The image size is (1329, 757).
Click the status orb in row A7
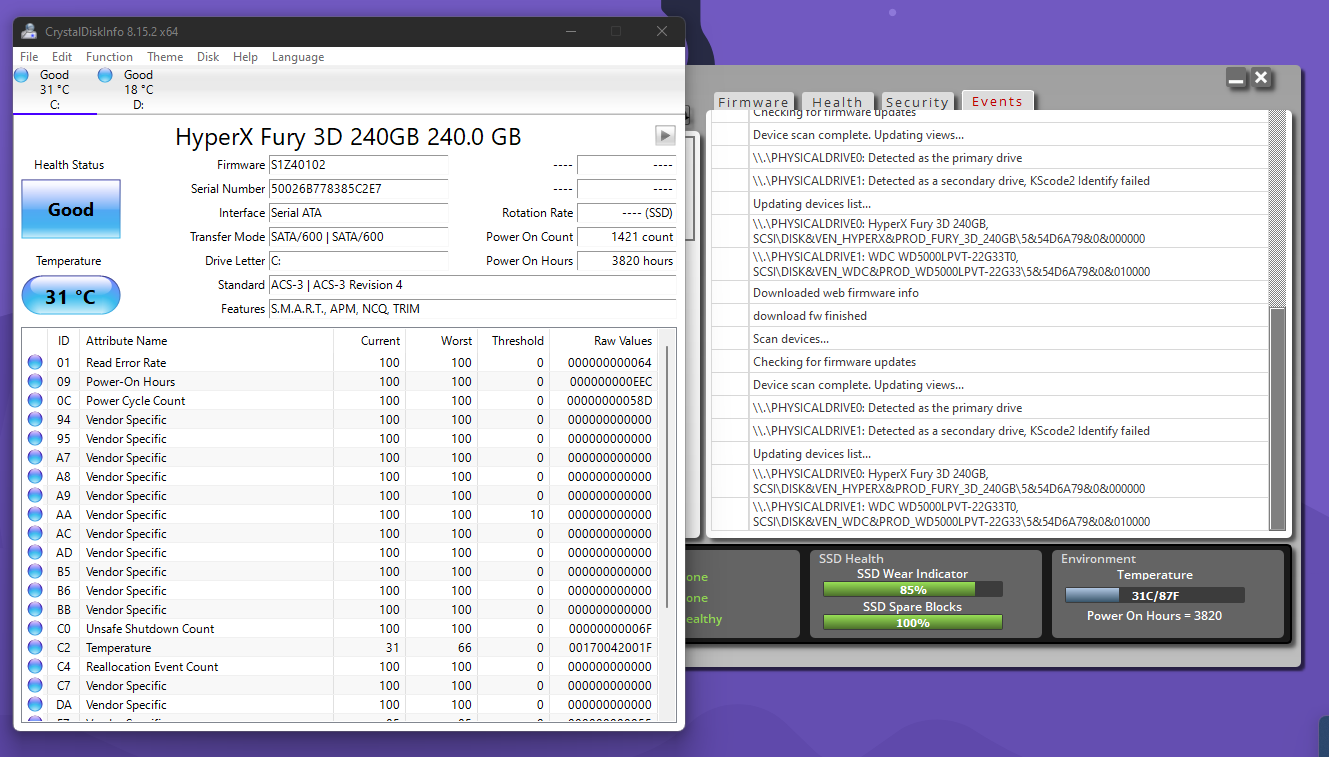click(35, 458)
